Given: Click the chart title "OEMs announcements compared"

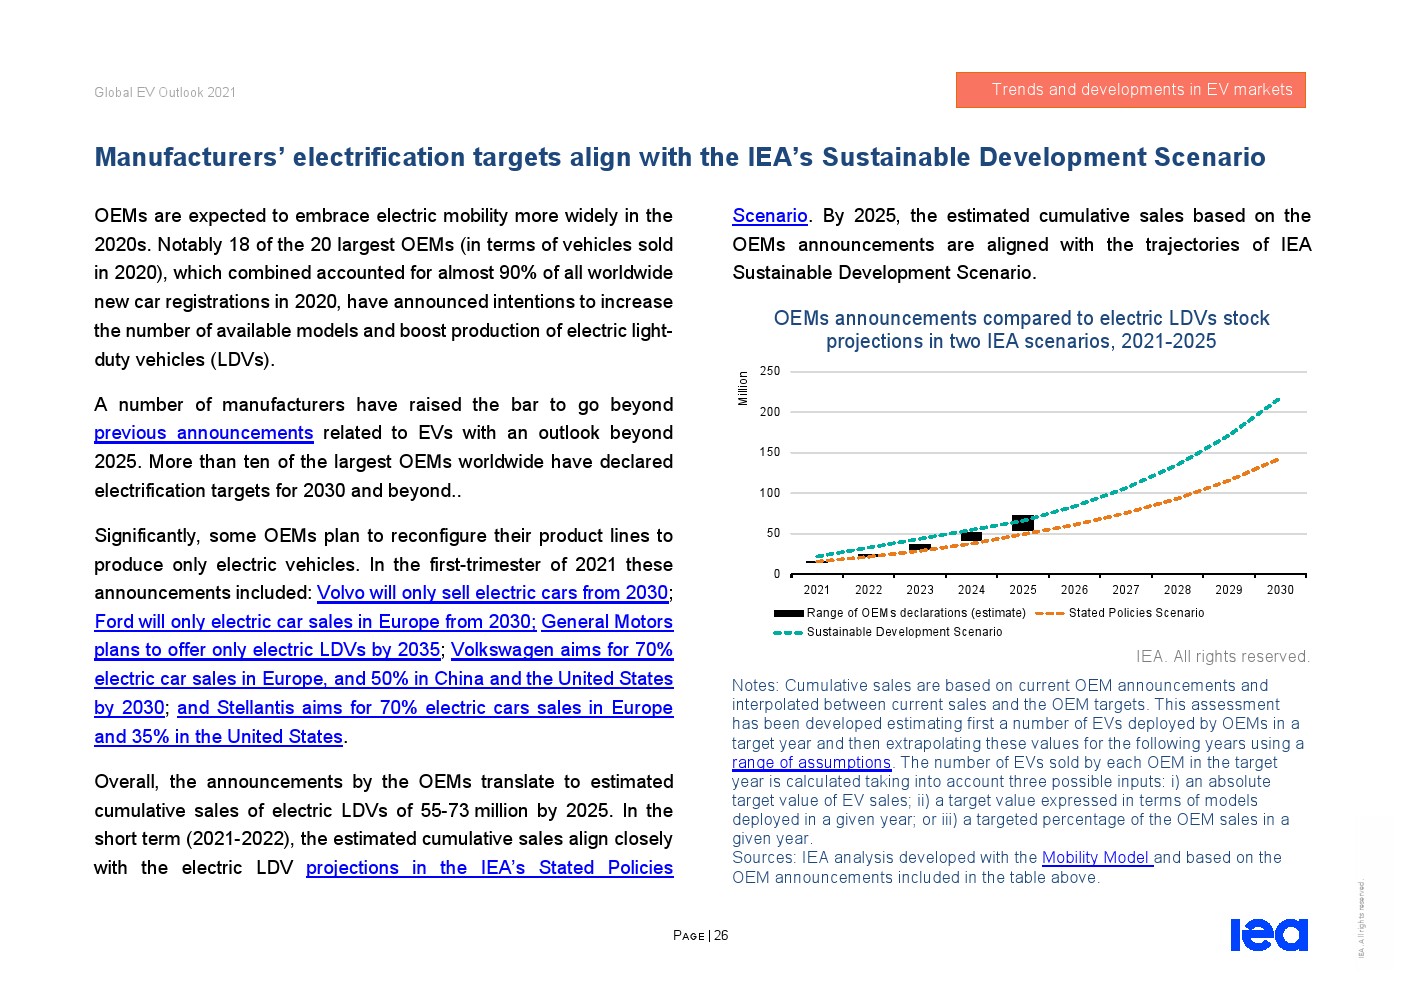Looking at the screenshot, I should point(1021,319).
